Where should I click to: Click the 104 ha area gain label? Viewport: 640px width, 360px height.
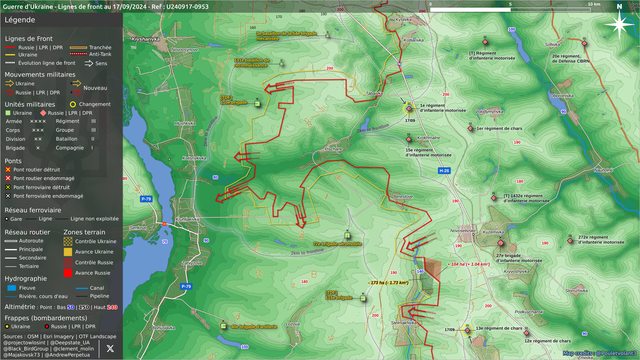click(469, 264)
